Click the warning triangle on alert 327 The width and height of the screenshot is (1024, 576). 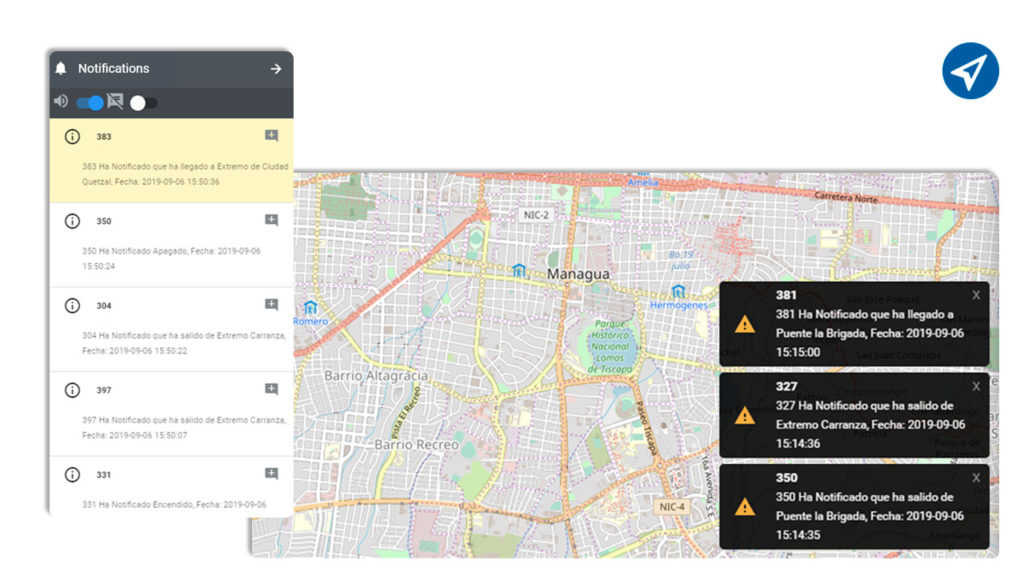click(744, 416)
